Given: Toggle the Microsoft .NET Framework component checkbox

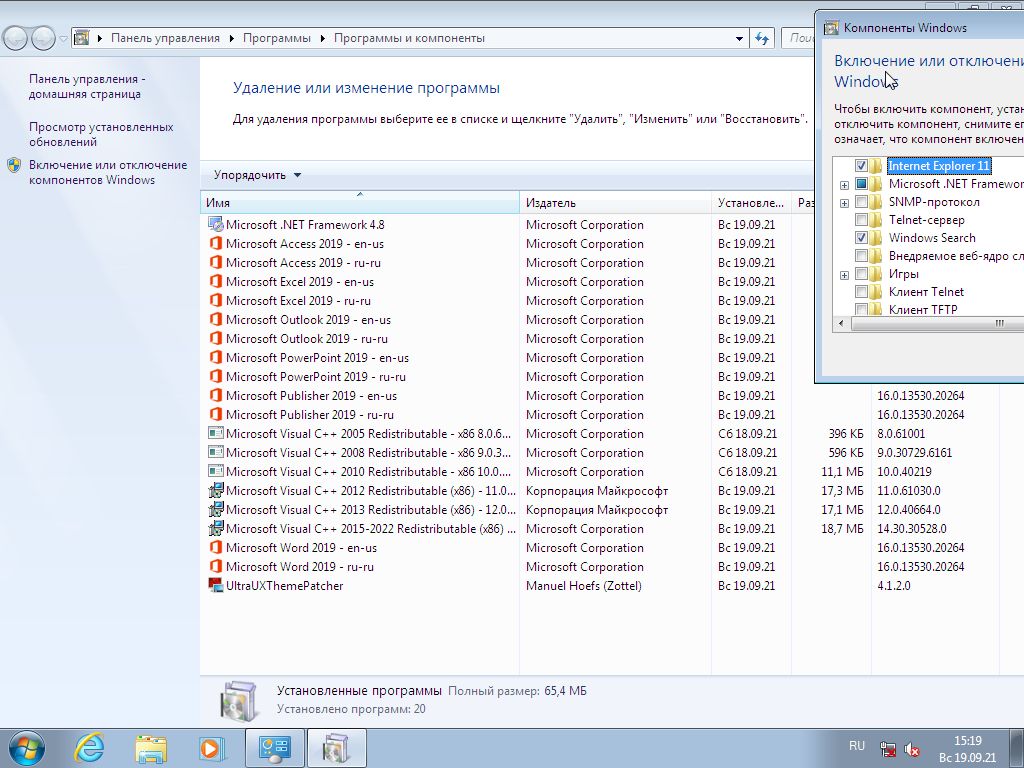Looking at the screenshot, I should click(x=861, y=184).
